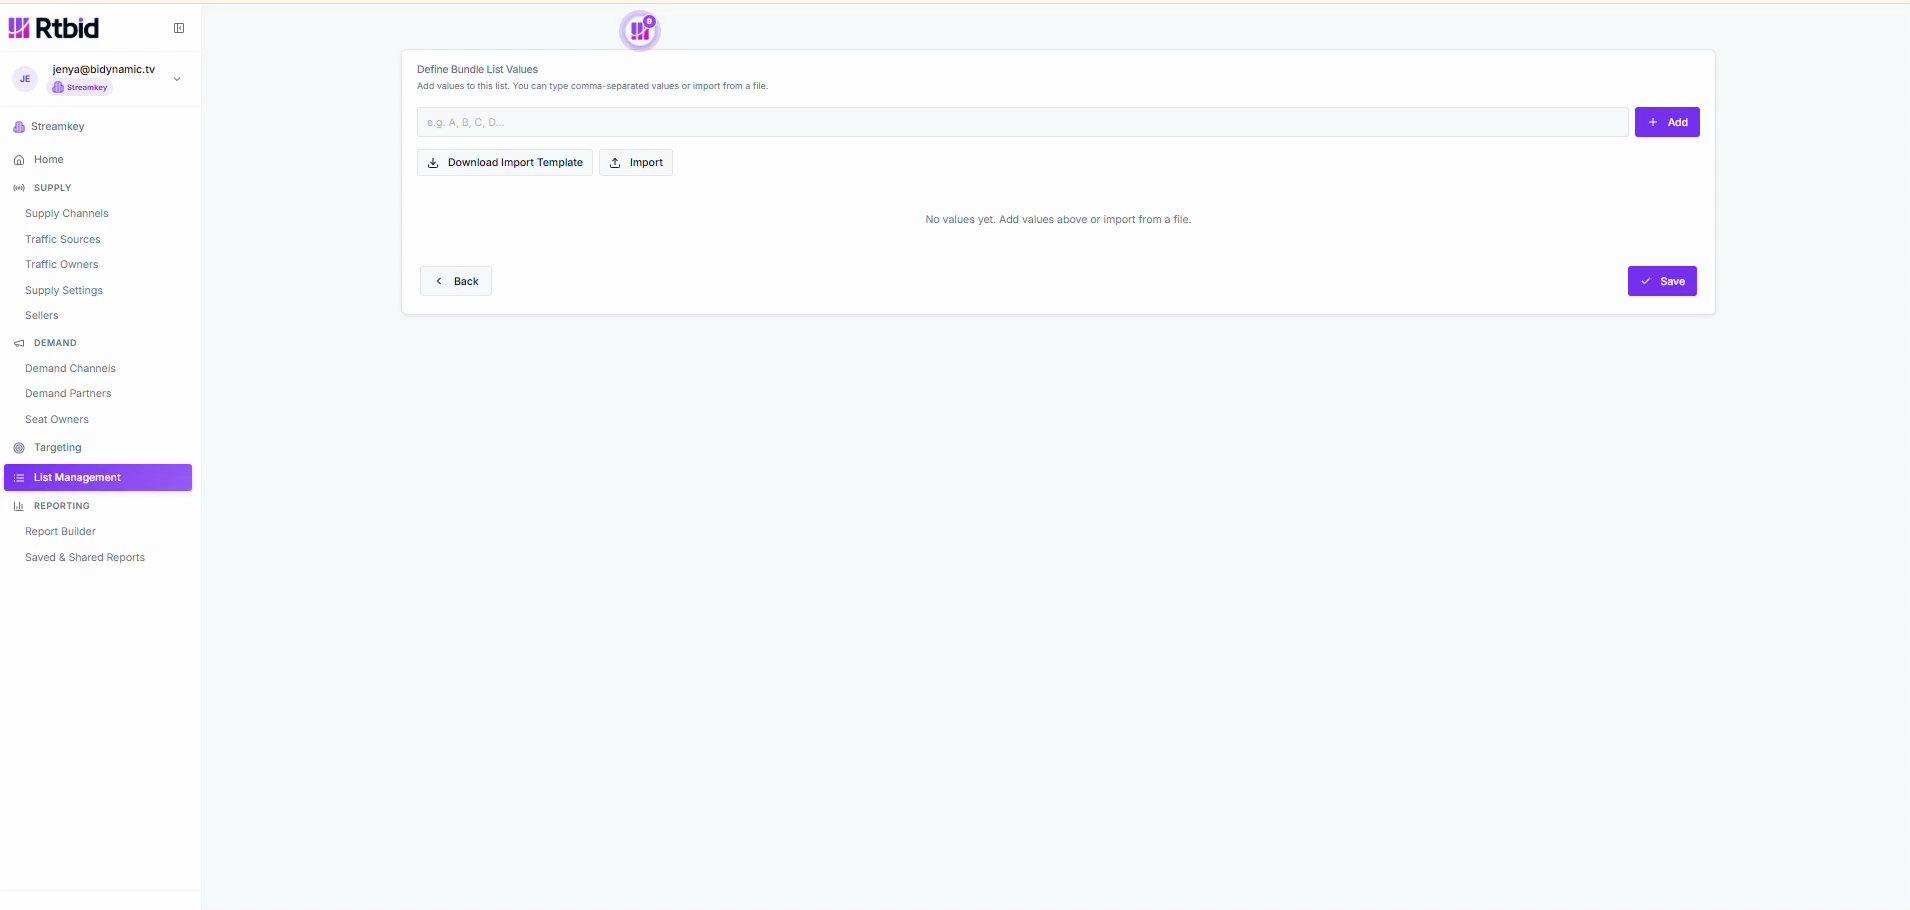Save the bundle list values
This screenshot has width=1910, height=910.
tap(1662, 281)
